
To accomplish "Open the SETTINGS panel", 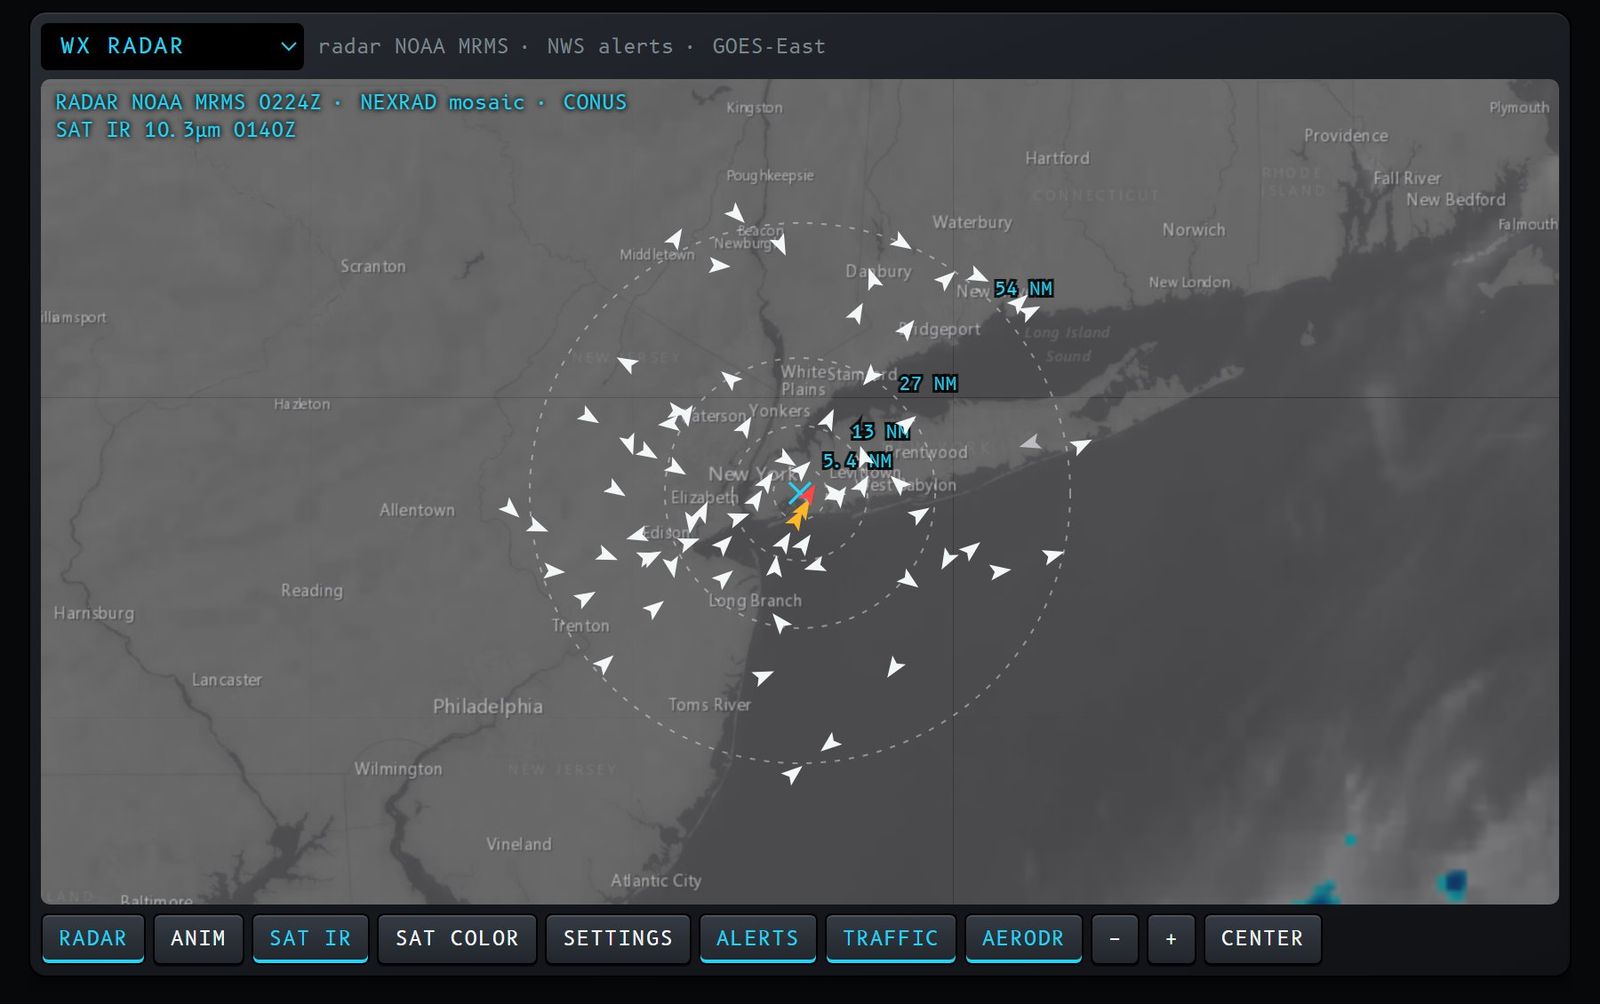I will (618, 939).
